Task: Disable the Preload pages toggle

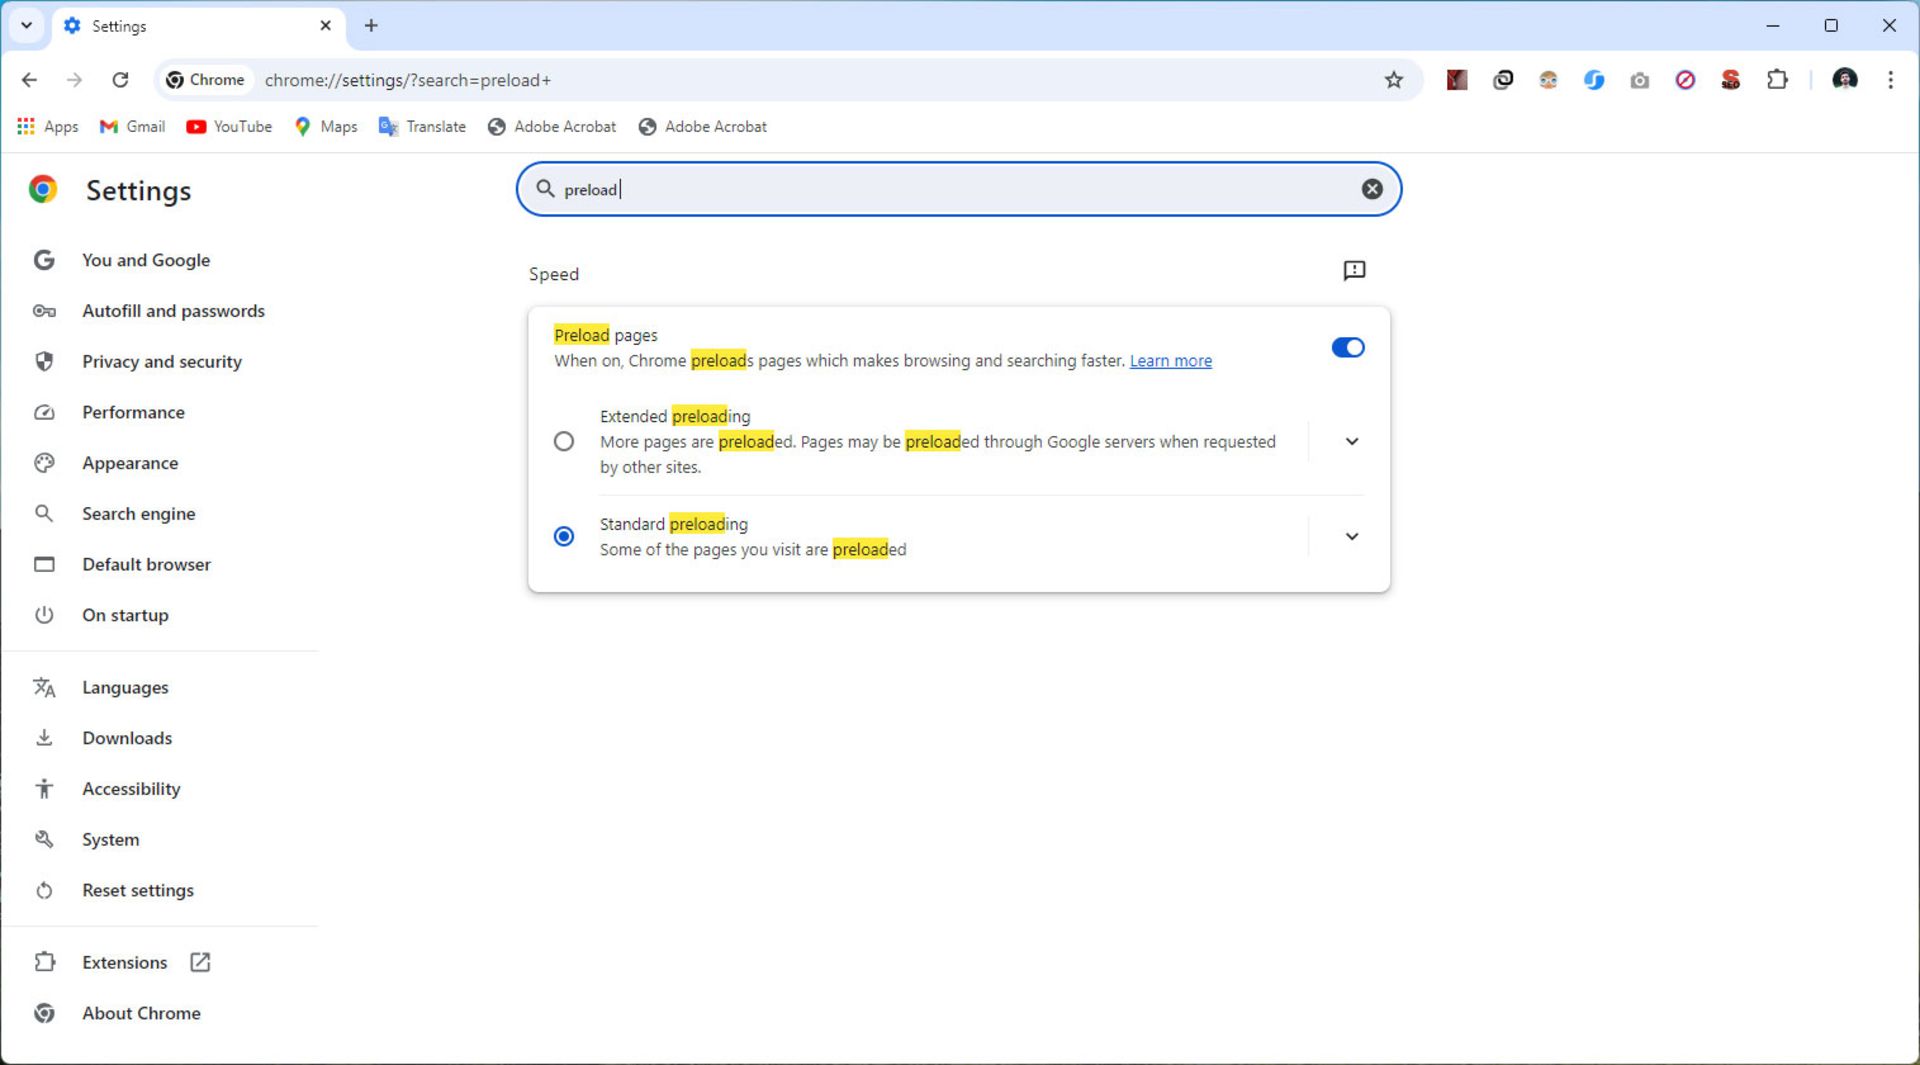Action: coord(1347,348)
